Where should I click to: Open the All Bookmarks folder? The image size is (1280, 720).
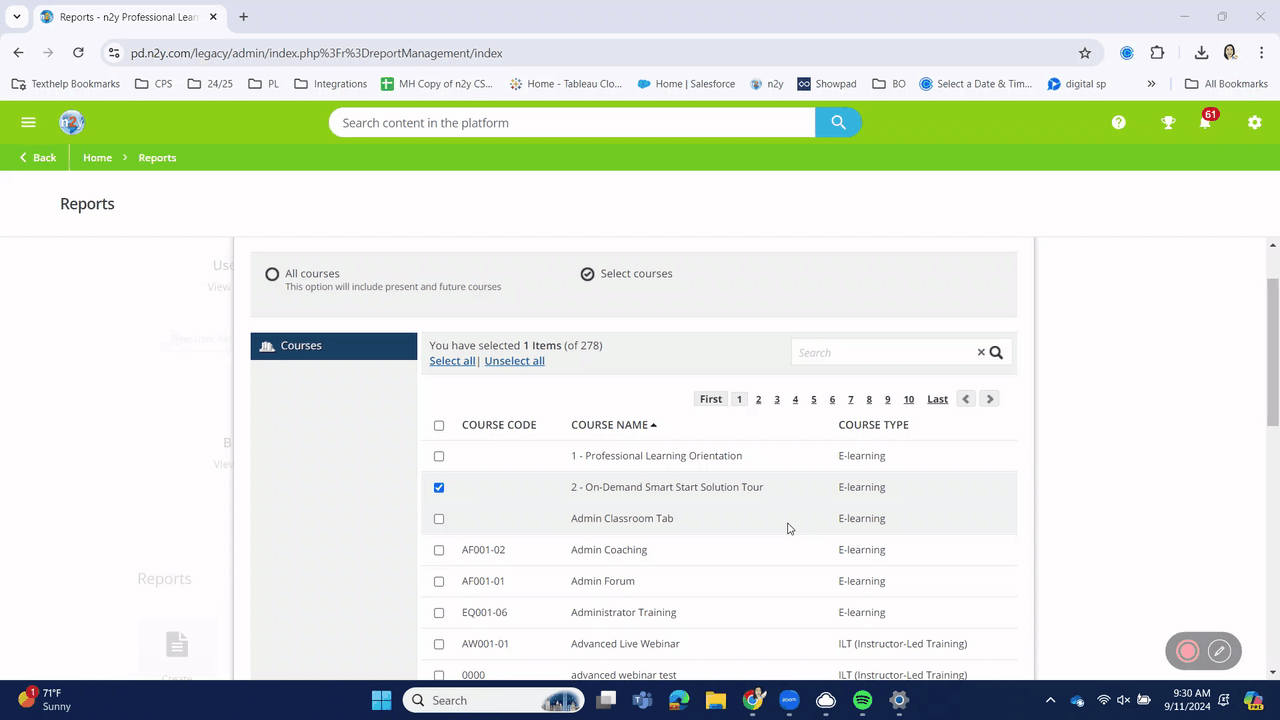(1226, 84)
